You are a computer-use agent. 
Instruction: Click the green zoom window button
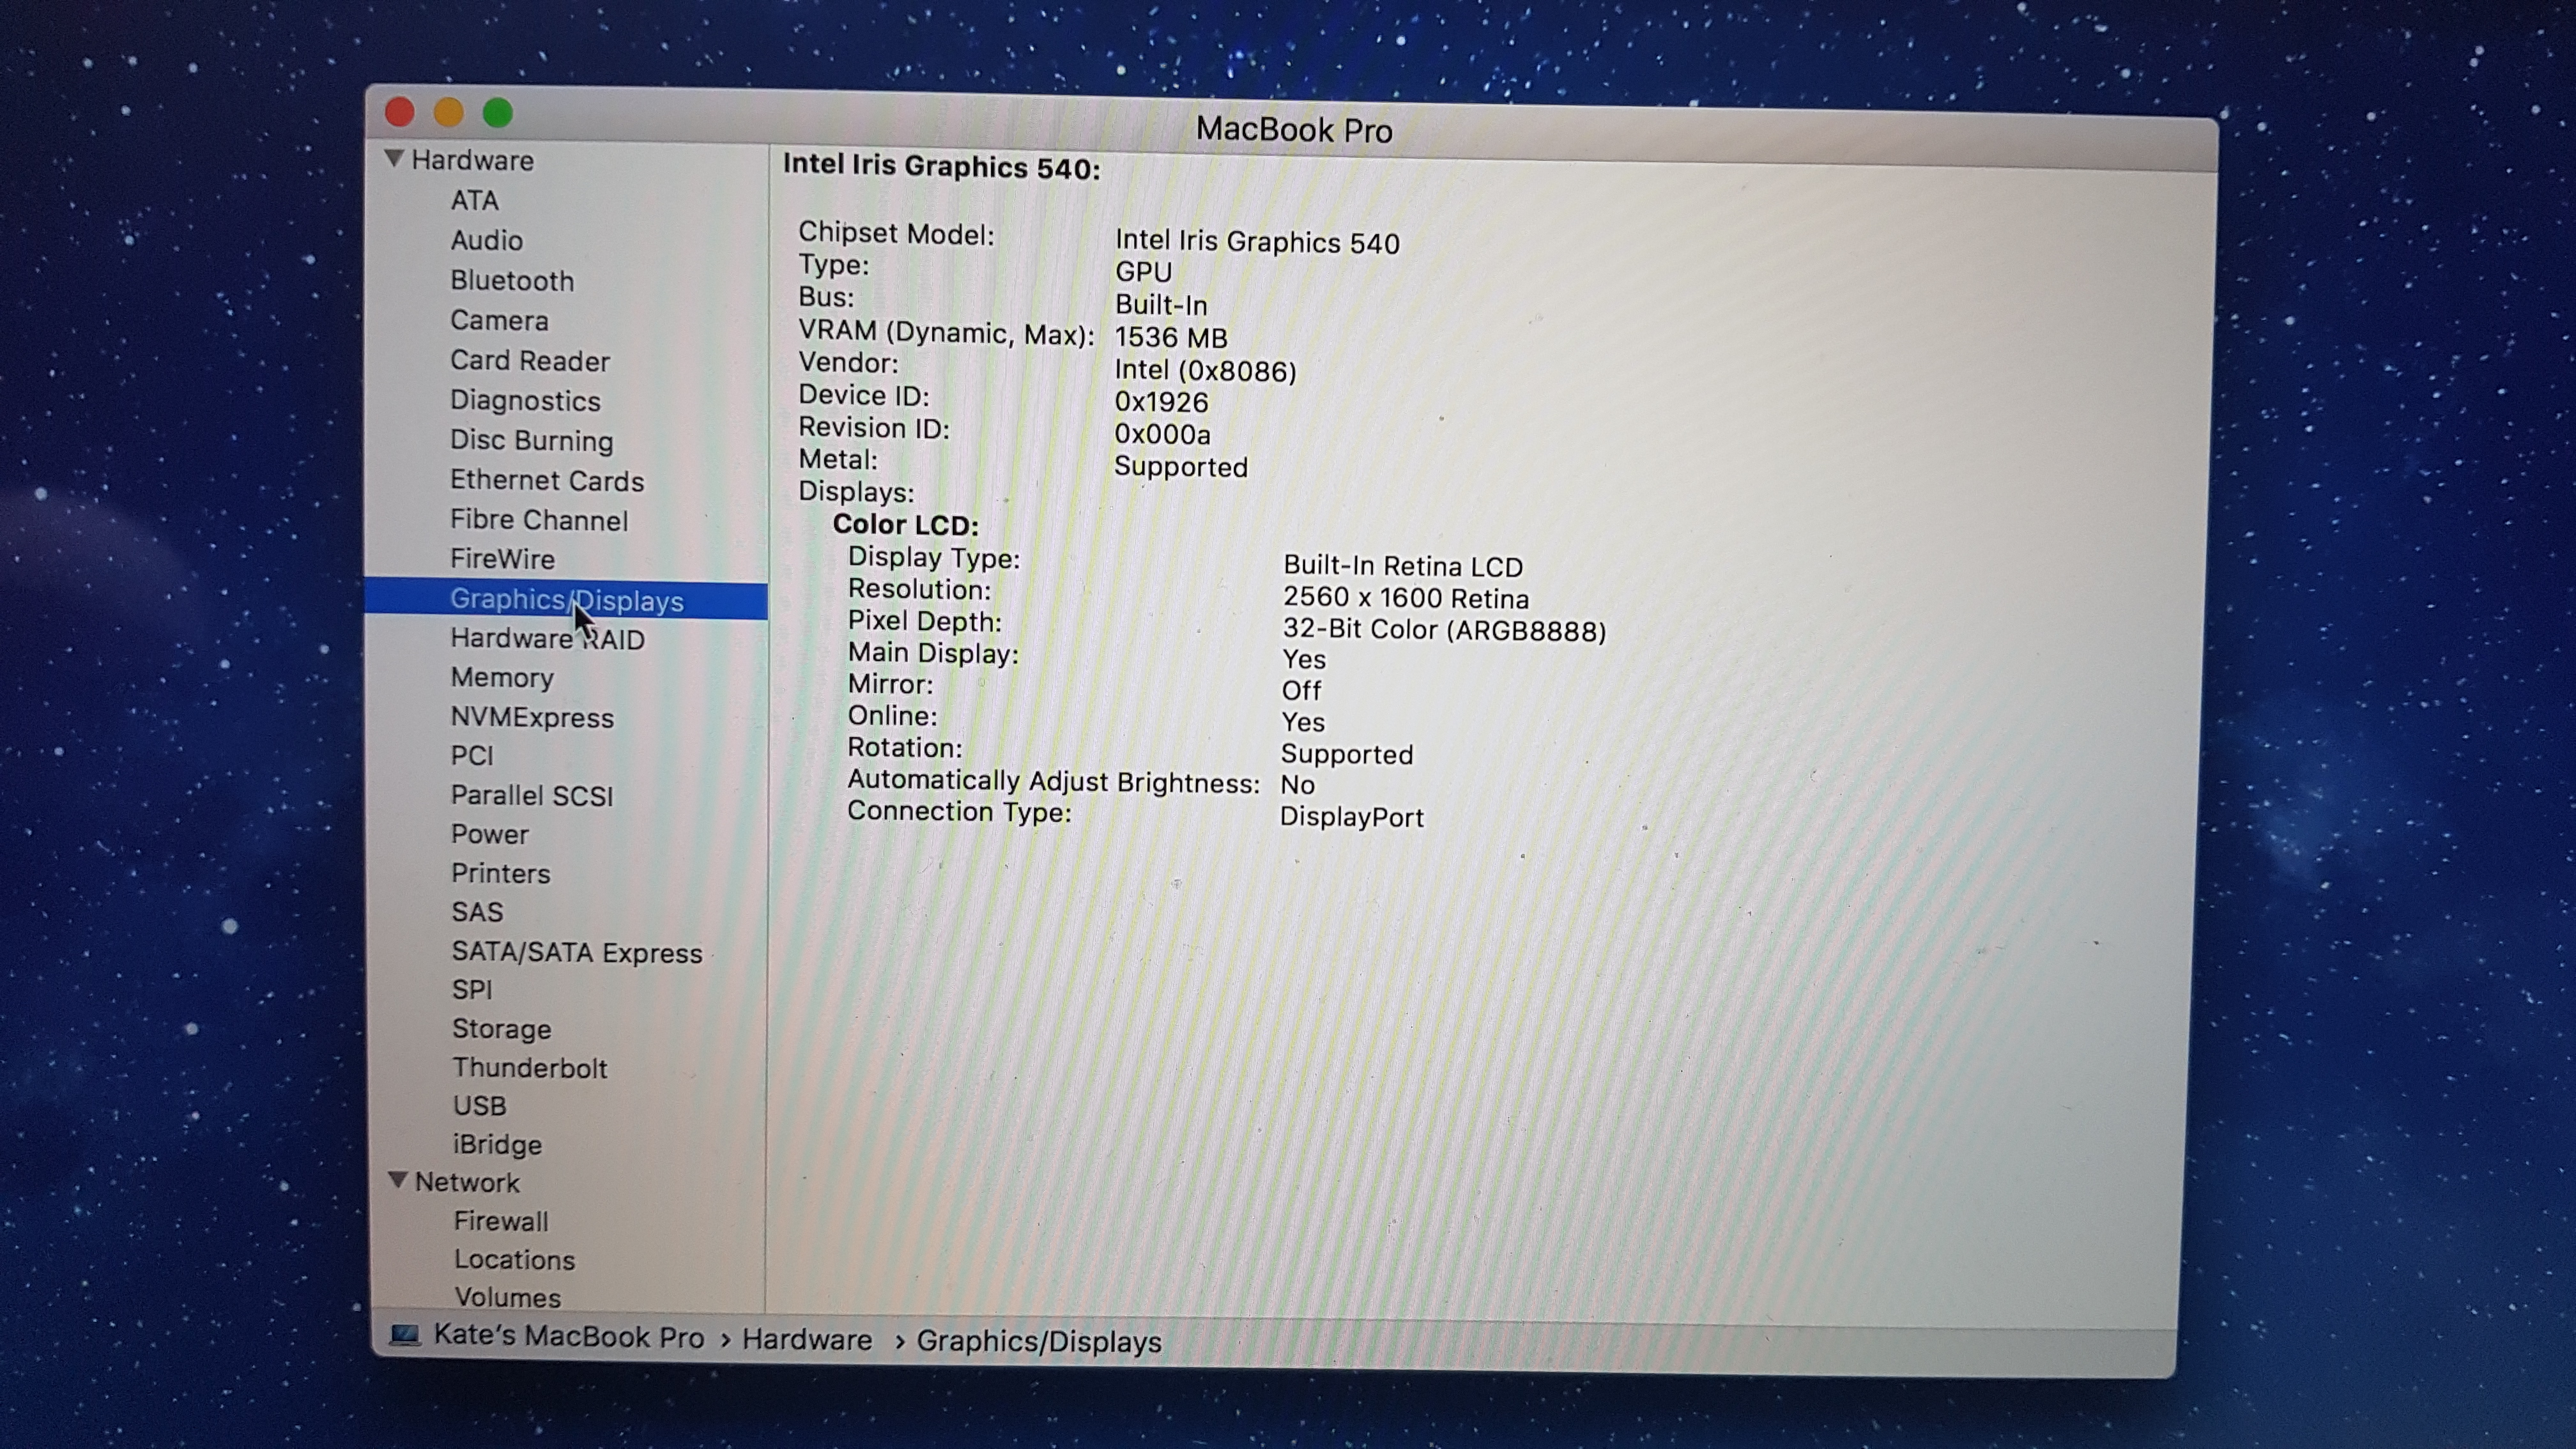coord(498,114)
